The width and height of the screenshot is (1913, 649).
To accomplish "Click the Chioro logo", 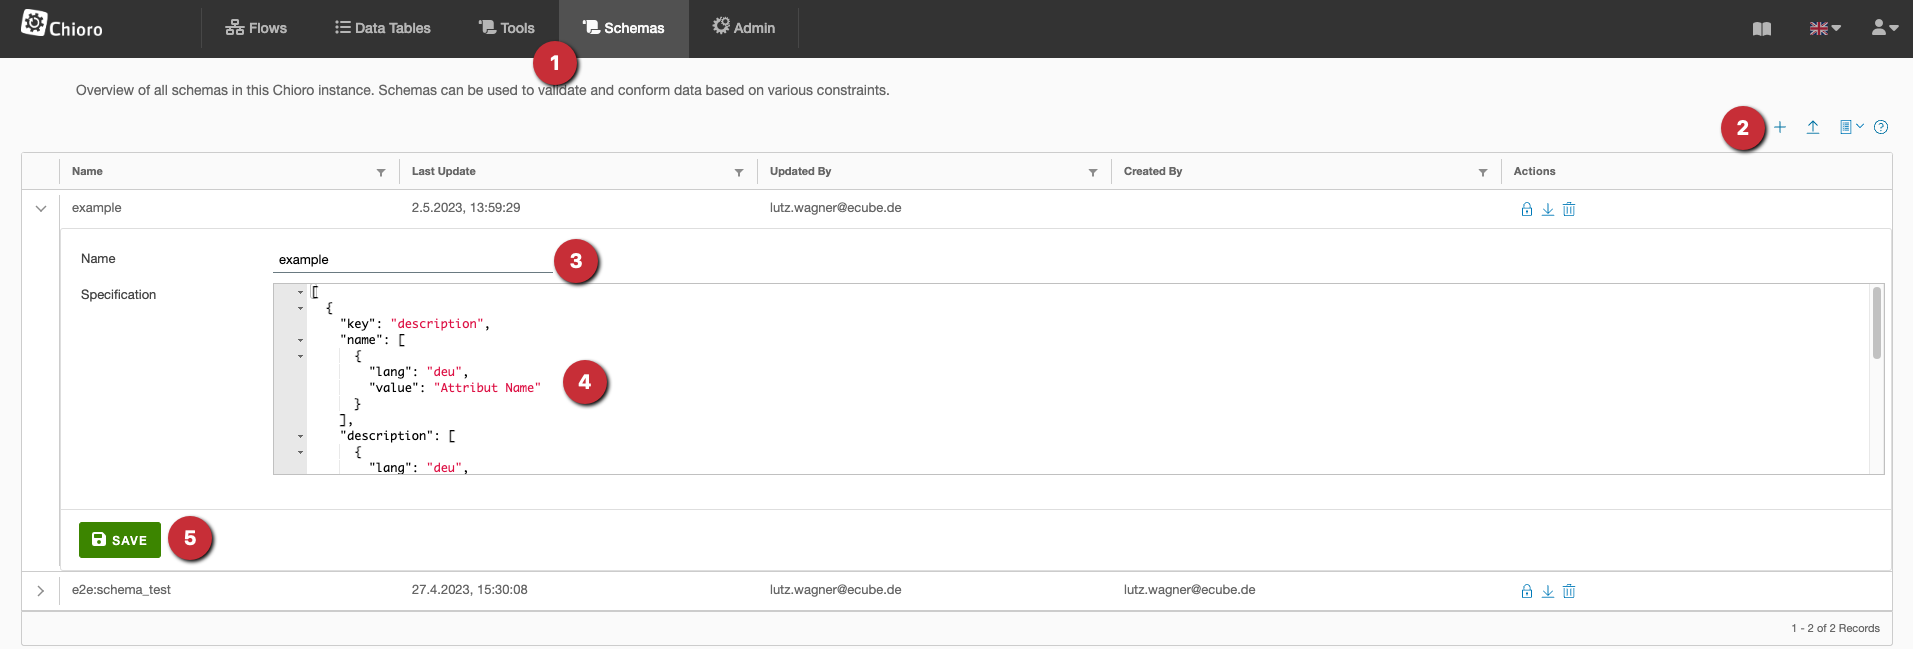I will (x=62, y=25).
